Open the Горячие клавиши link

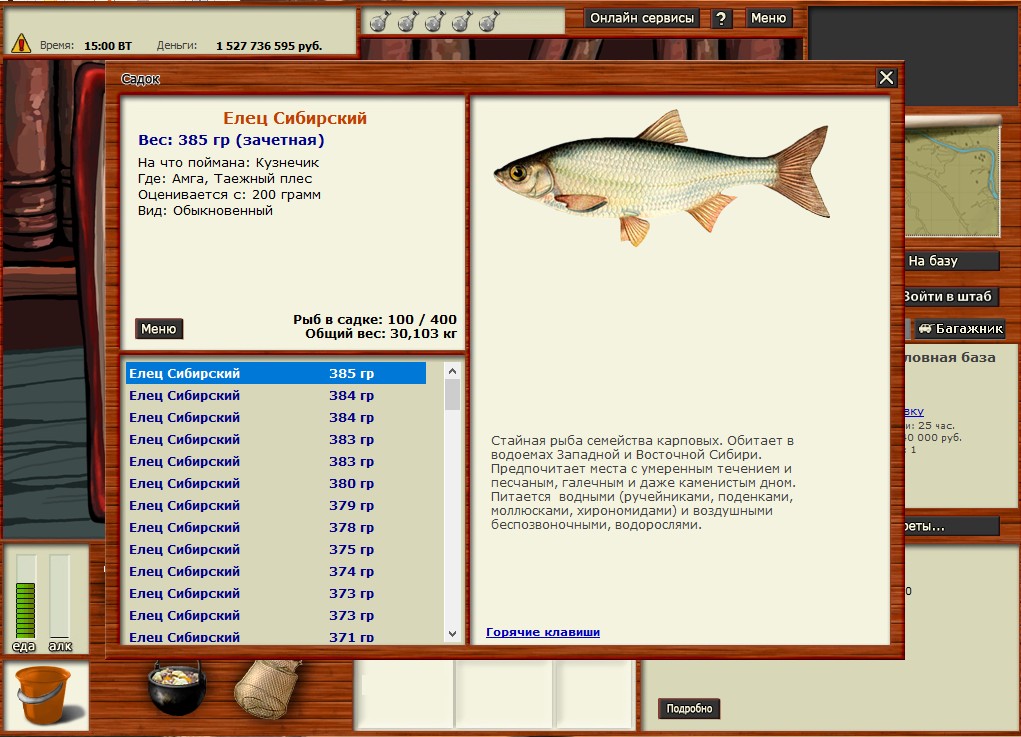point(543,632)
